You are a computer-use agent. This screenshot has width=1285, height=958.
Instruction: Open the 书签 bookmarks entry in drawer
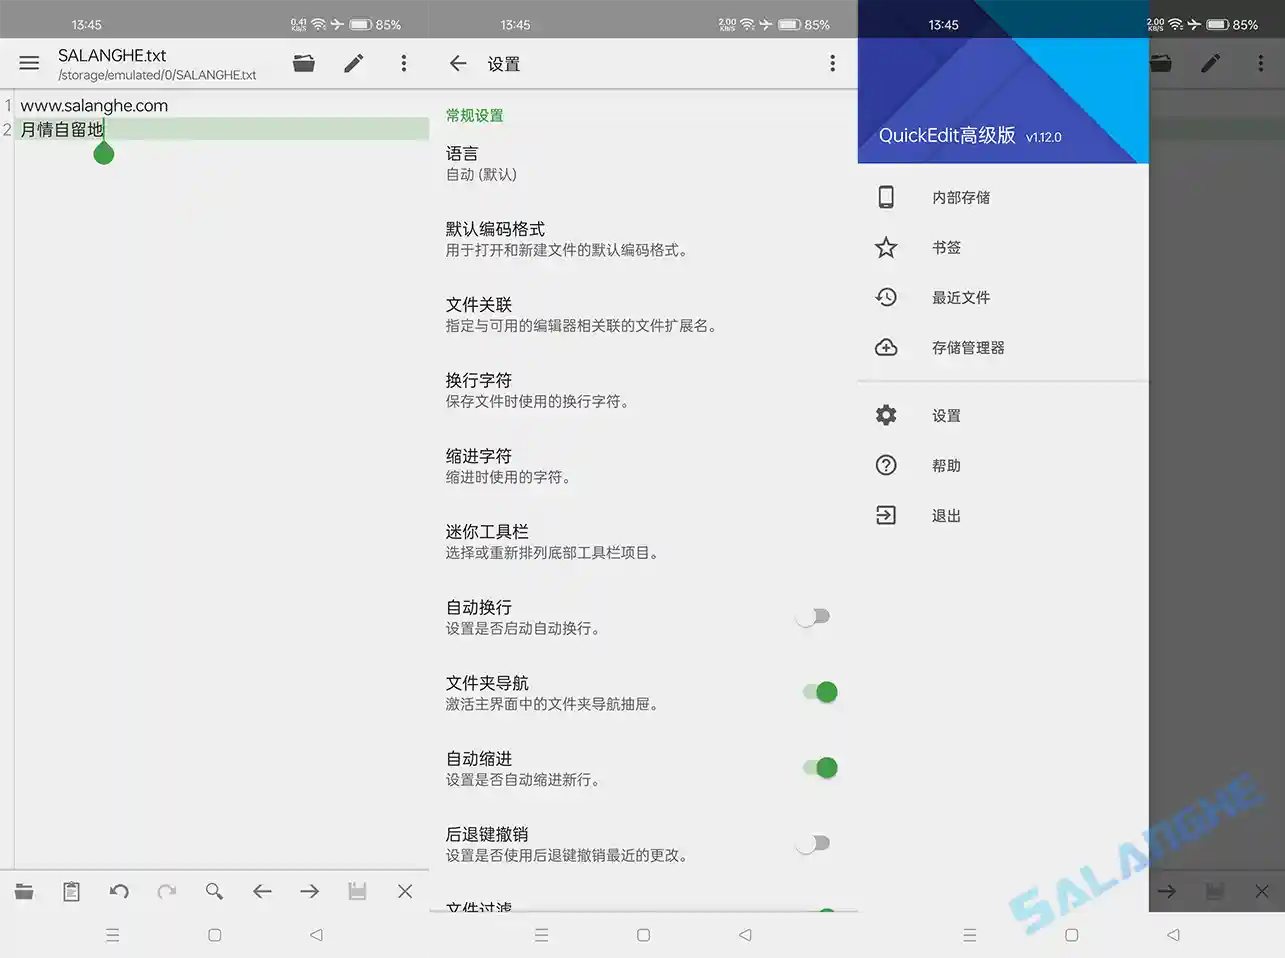click(946, 247)
